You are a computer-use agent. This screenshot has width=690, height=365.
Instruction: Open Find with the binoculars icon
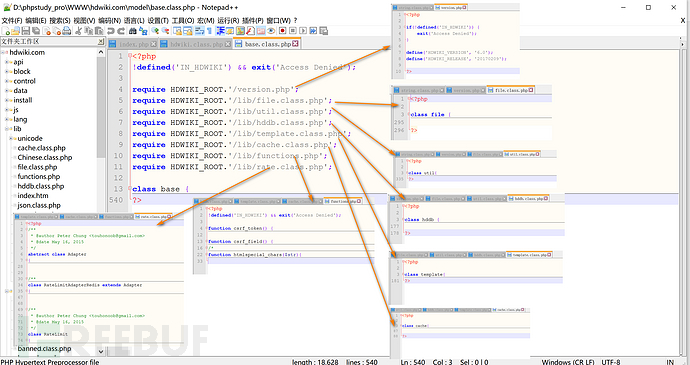[x=132, y=31]
